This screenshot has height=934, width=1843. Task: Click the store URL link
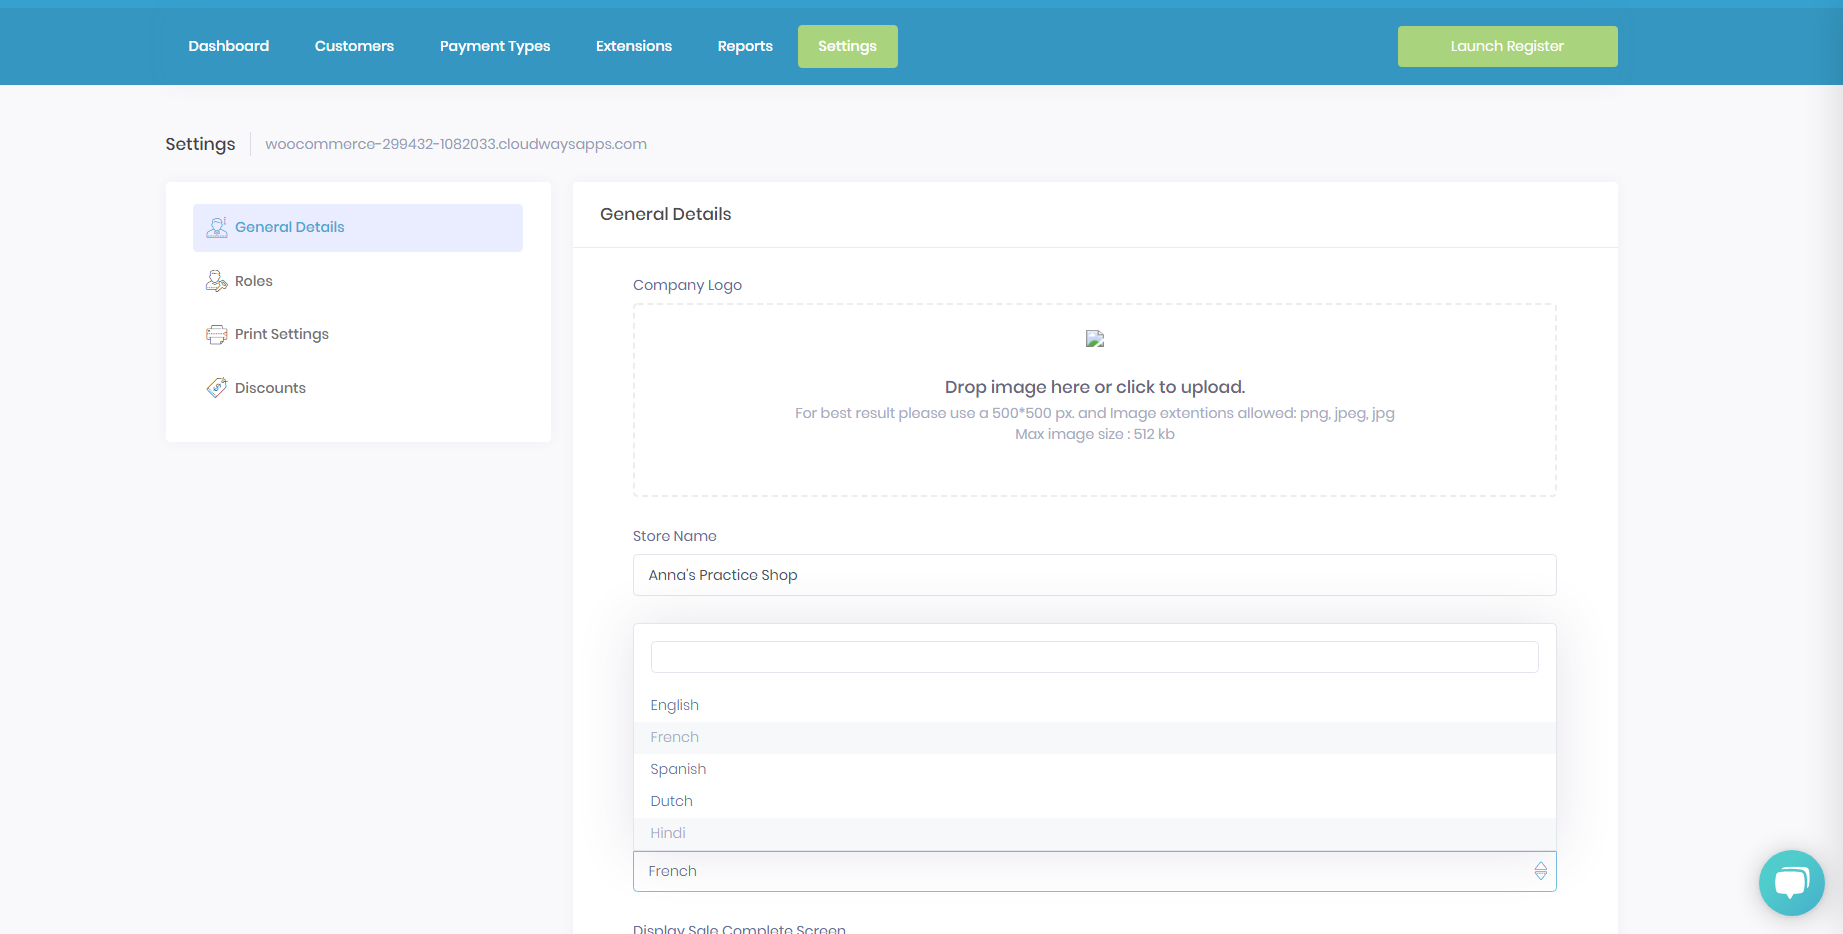click(456, 144)
